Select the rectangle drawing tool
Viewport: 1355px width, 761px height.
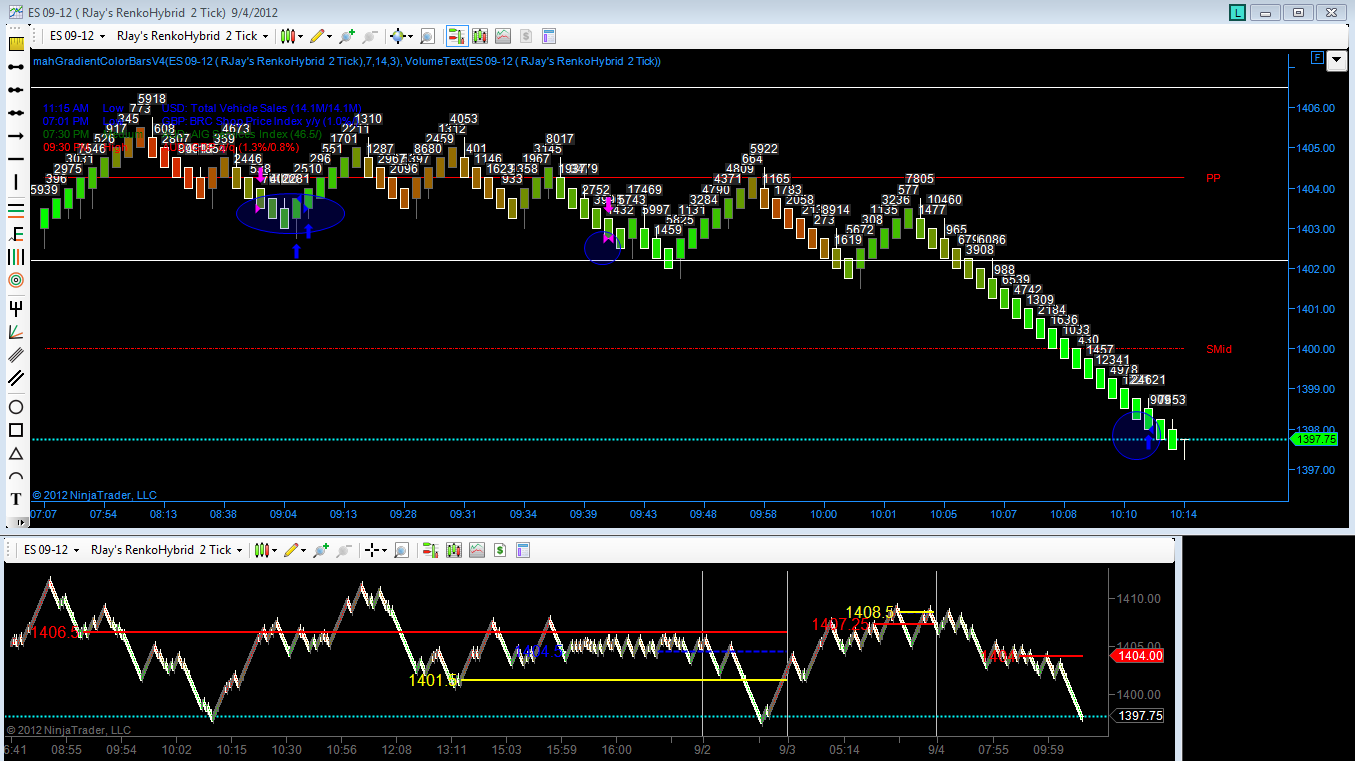click(16, 430)
